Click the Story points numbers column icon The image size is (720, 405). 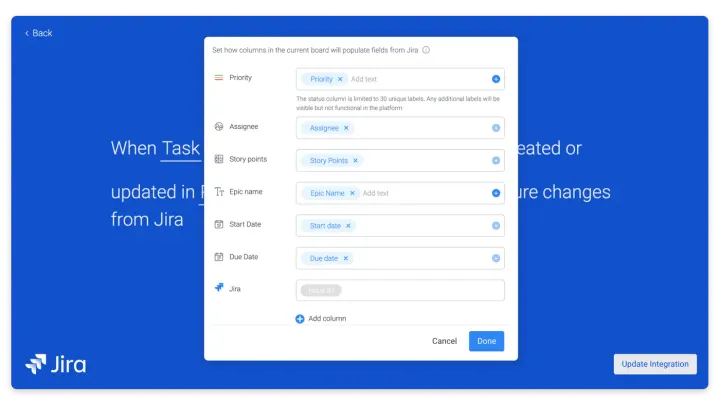tap(219, 159)
